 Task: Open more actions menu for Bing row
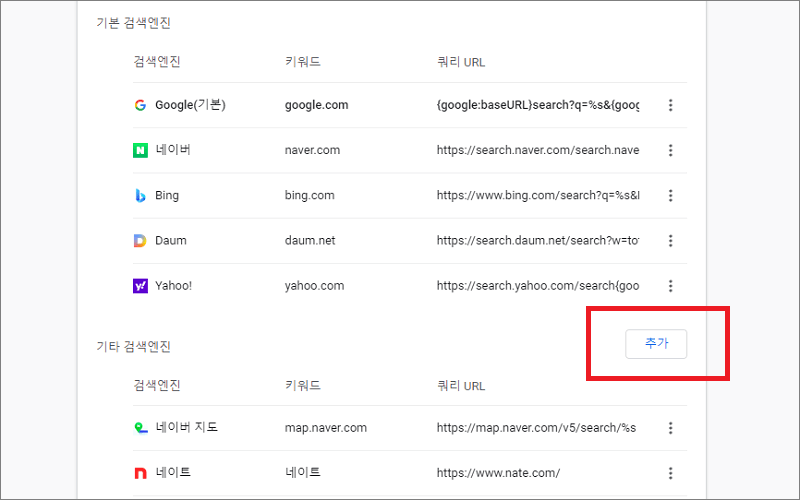click(x=670, y=195)
